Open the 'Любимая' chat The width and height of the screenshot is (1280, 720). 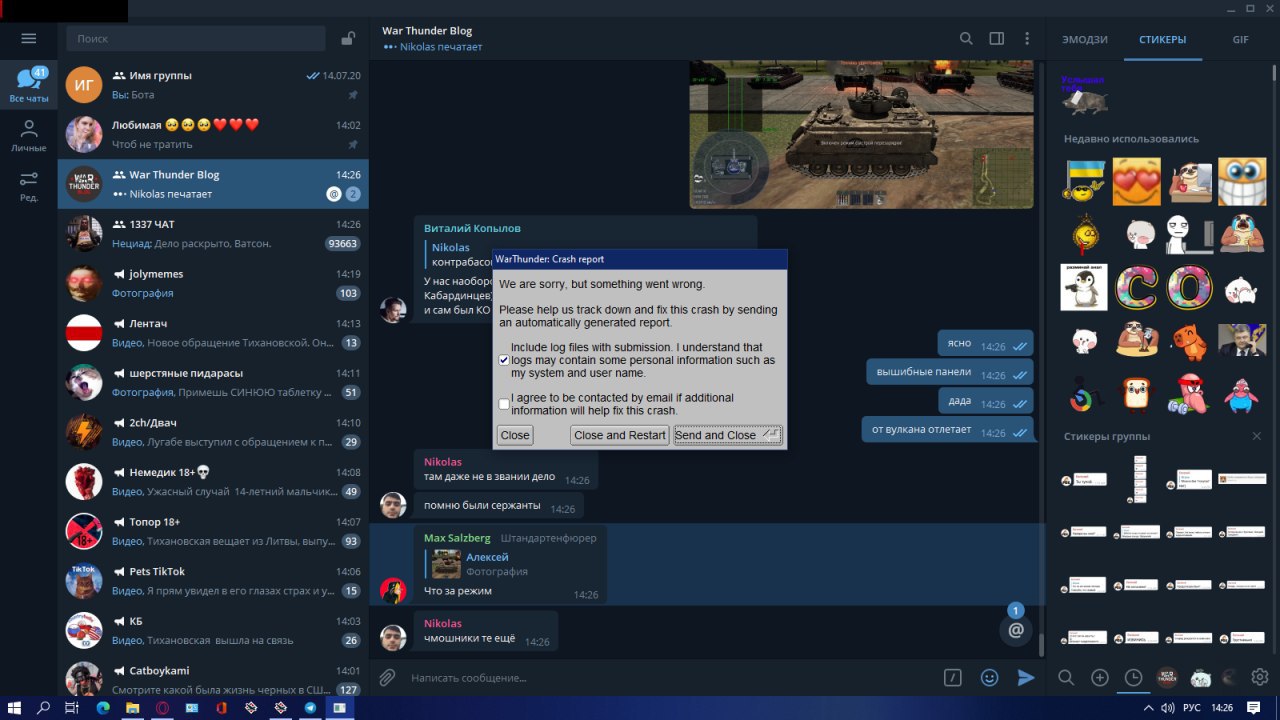213,134
